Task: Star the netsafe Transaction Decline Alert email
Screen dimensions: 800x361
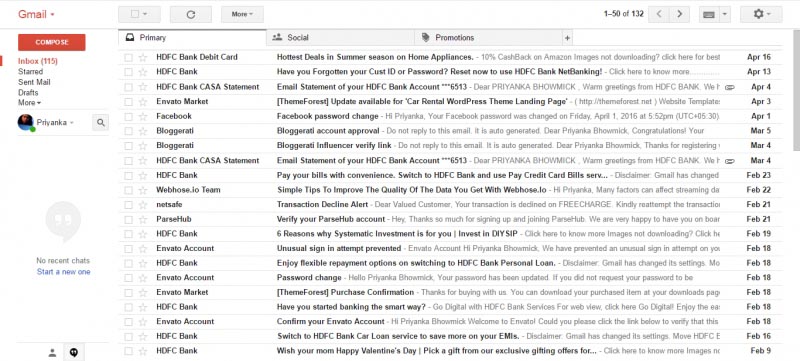Action: [x=143, y=204]
